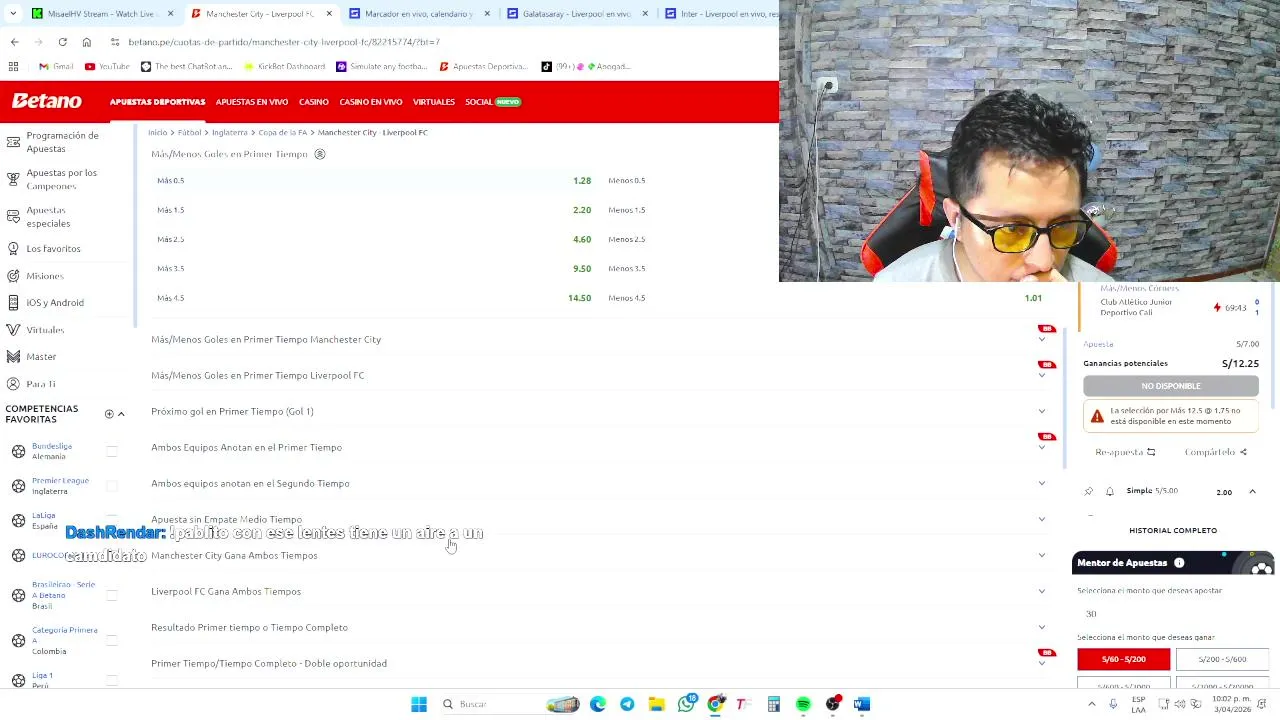Click the browser address bar URL
Screen dimensions: 1280x720
pyautogui.click(x=284, y=42)
